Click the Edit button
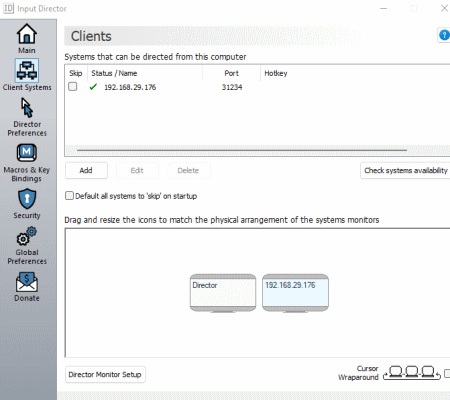Viewport: 450px width, 400px height. click(137, 171)
